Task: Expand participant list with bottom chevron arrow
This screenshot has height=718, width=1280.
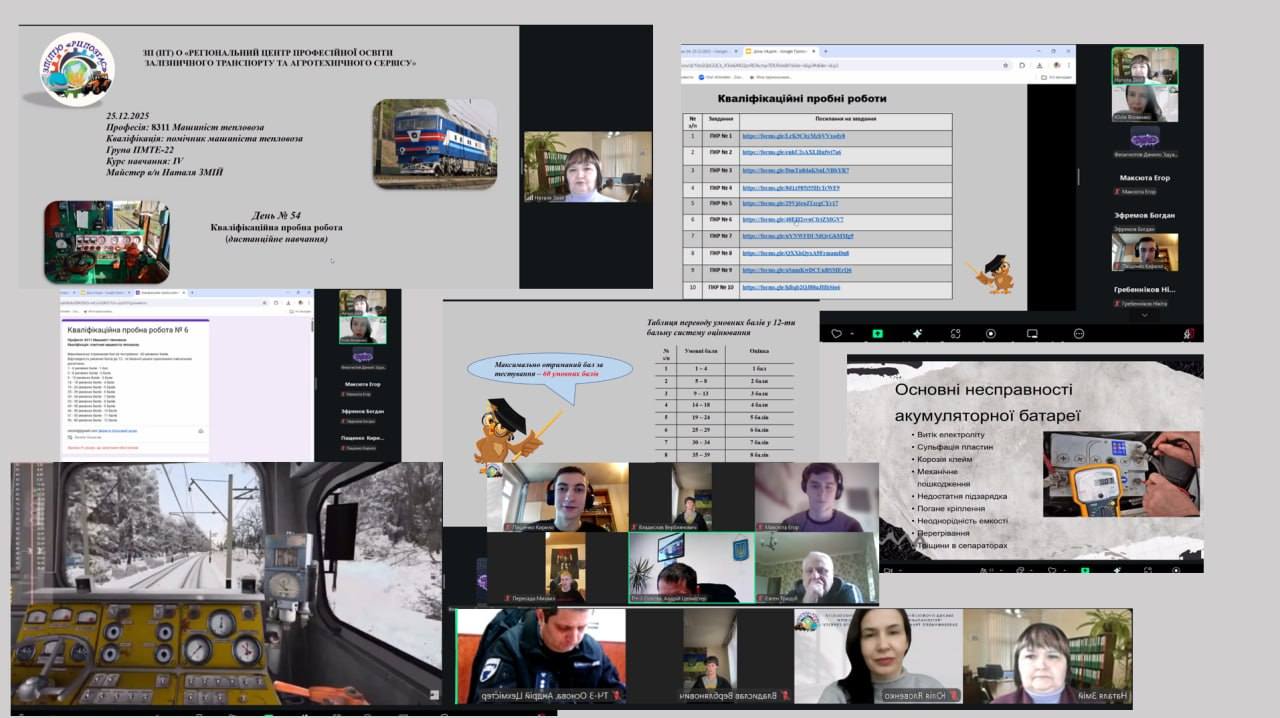Action: pos(1145,315)
